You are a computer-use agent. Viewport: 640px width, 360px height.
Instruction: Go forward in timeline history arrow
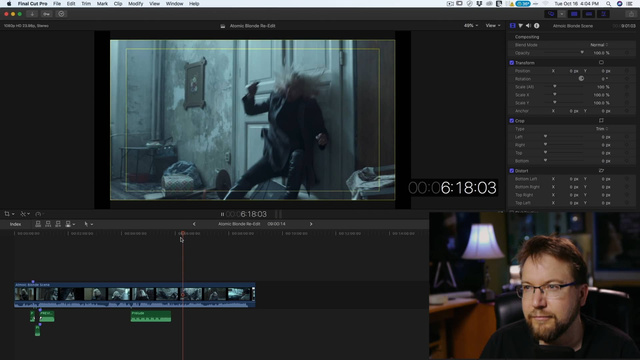[x=311, y=224]
